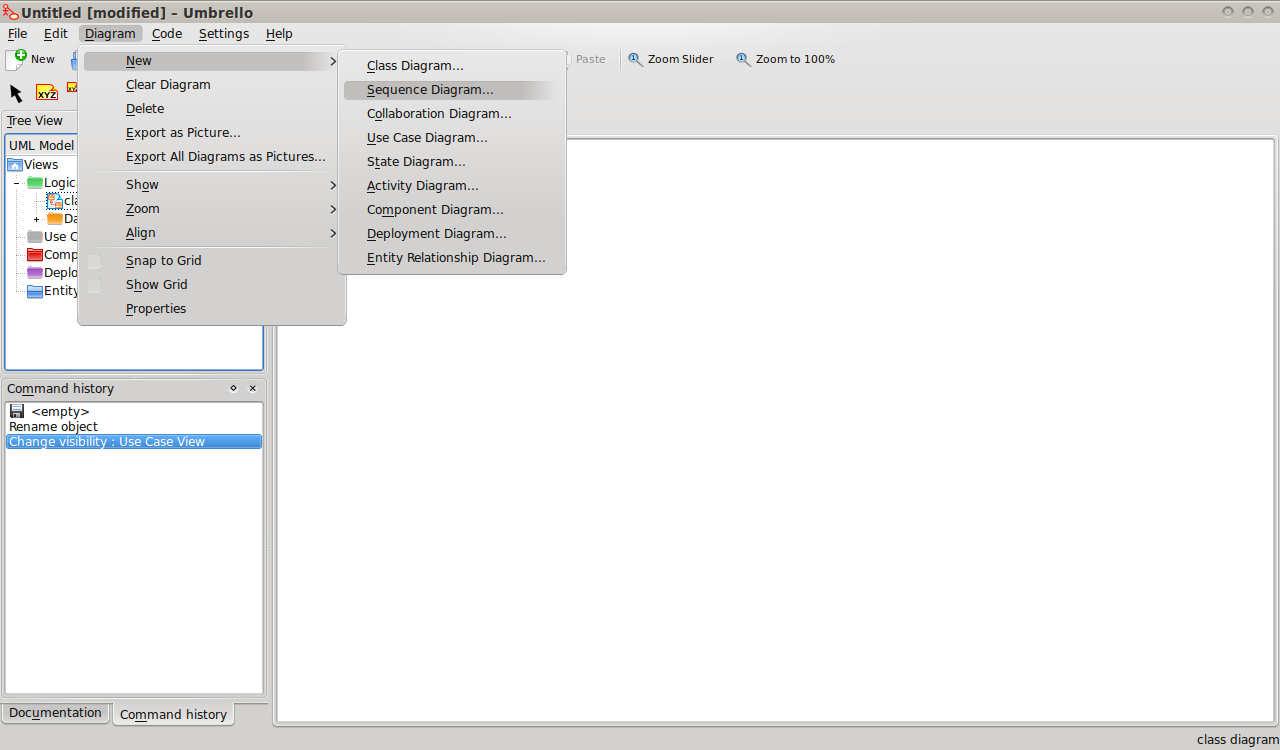Collapse the Logical View tree node
Screen dimensions: 1280x750
click(x=17, y=183)
